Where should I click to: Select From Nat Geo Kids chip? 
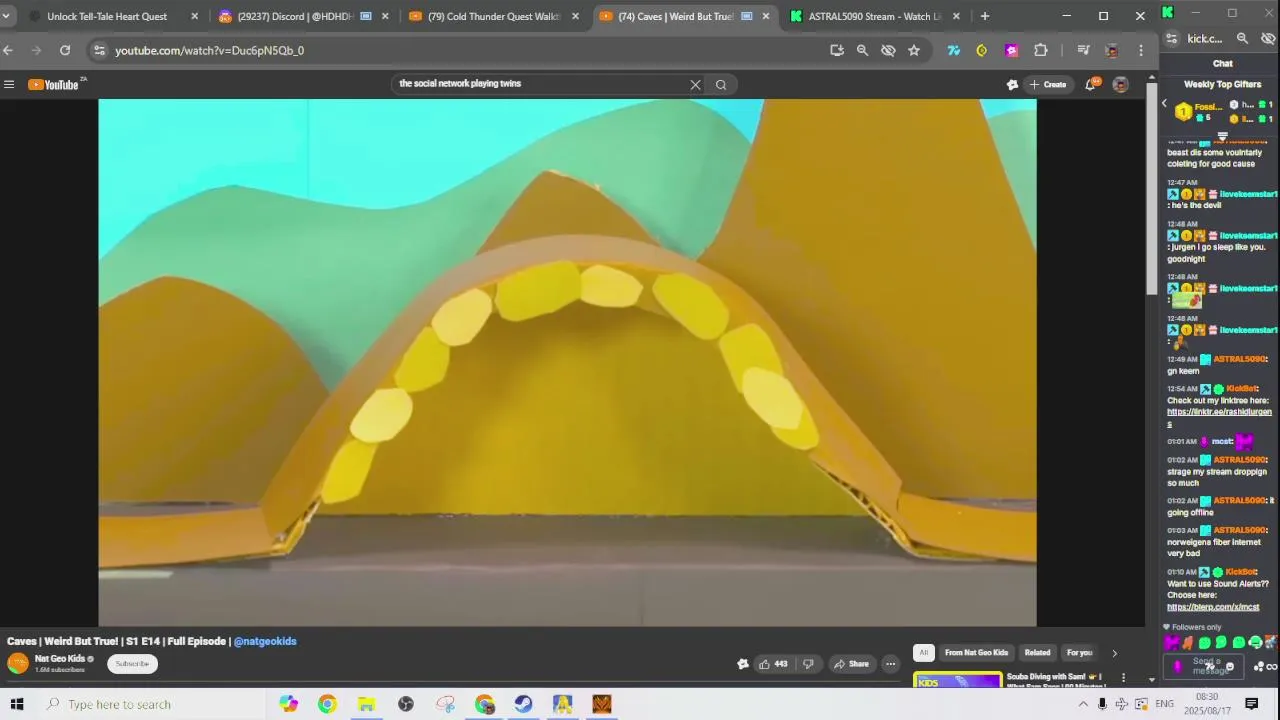[976, 653]
